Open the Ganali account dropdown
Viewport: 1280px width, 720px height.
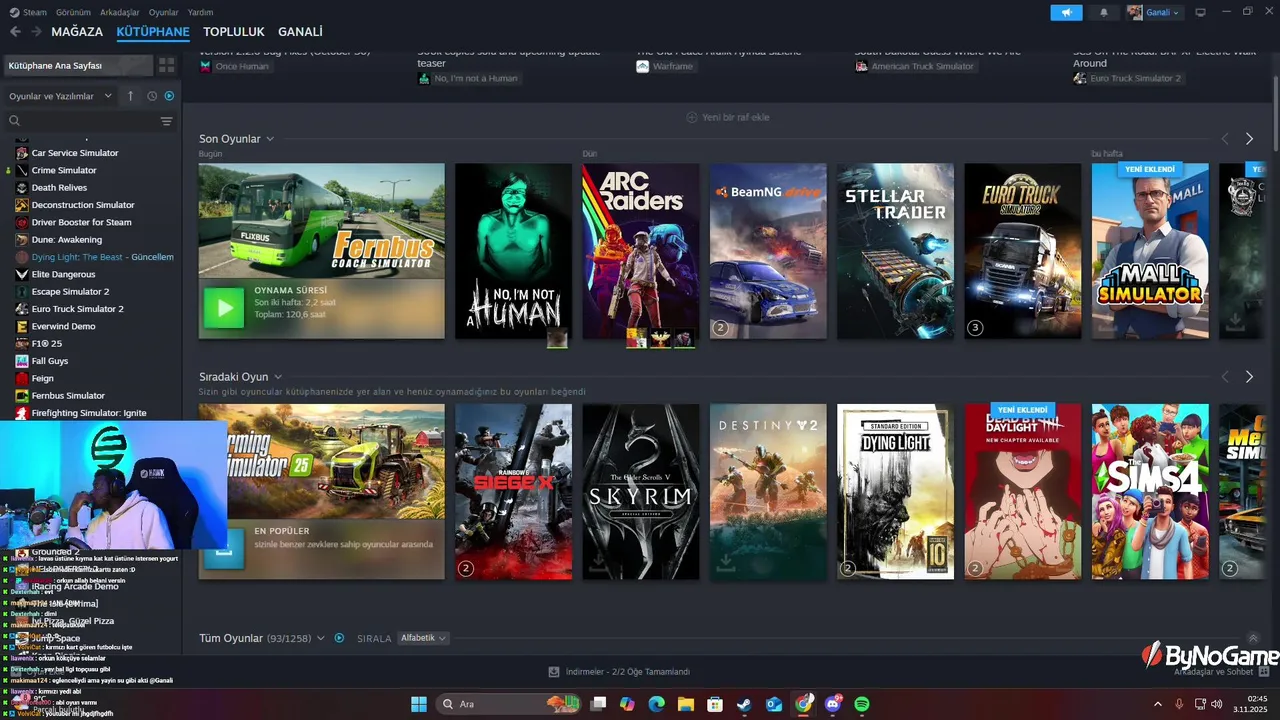(1154, 12)
